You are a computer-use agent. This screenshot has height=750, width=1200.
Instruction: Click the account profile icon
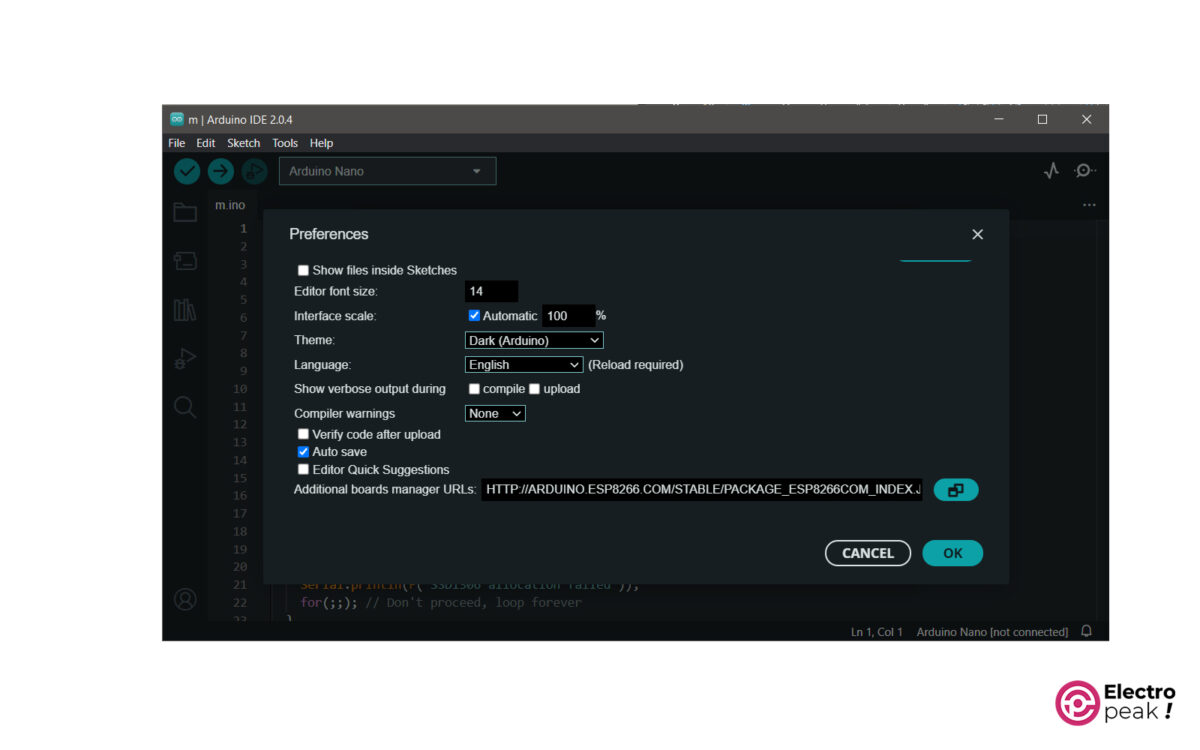[x=185, y=599]
